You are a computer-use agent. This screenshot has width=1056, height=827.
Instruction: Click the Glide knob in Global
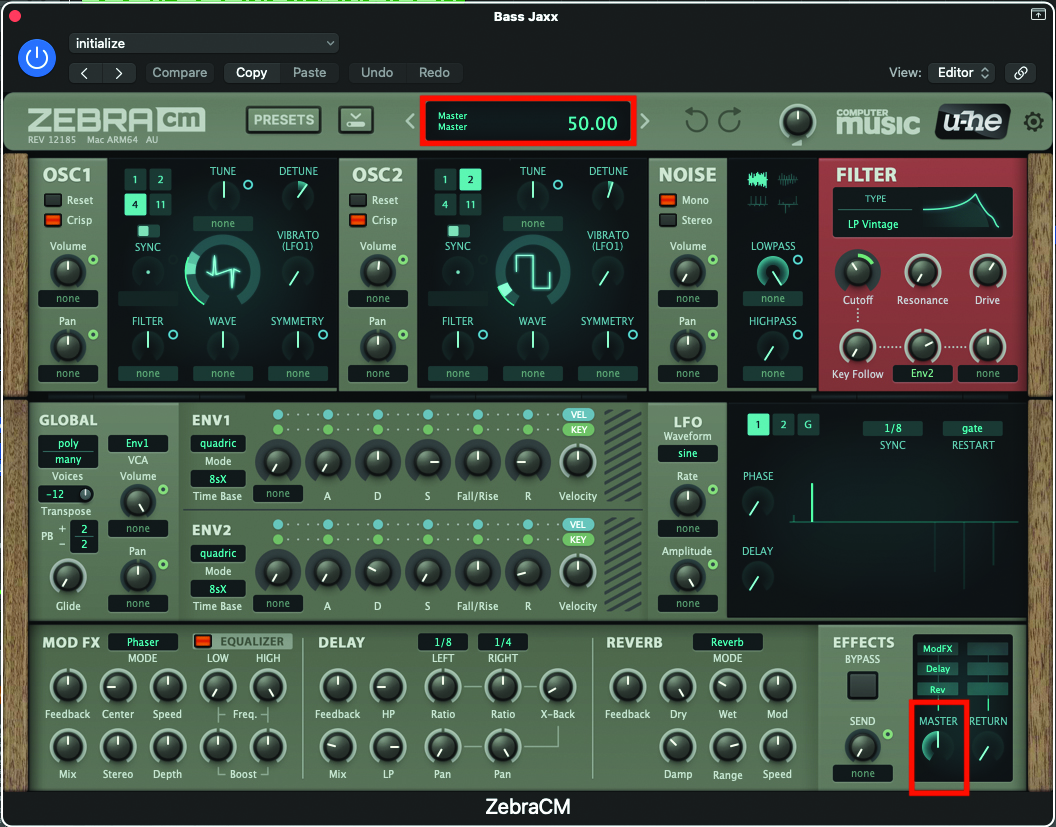pos(68,577)
